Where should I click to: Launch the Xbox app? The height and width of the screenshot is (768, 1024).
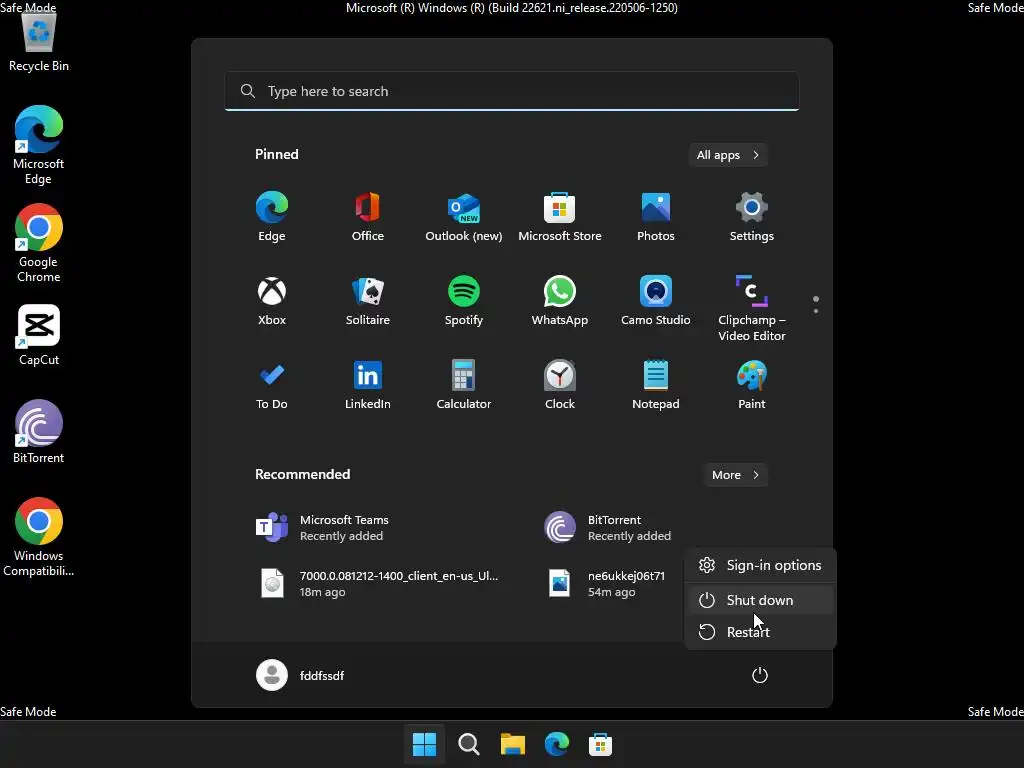[272, 302]
